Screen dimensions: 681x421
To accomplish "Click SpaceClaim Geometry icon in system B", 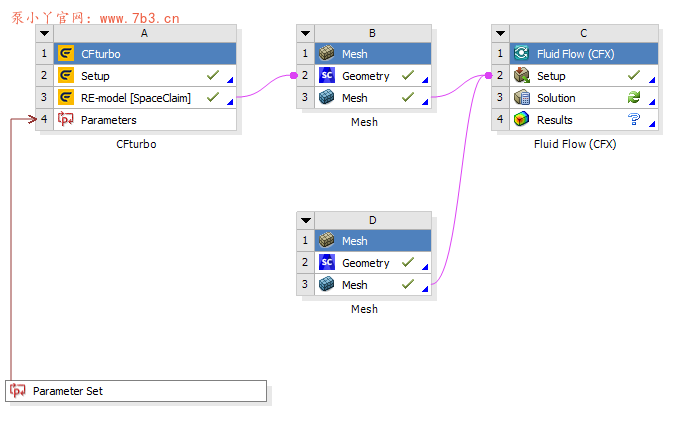I will tap(327, 75).
